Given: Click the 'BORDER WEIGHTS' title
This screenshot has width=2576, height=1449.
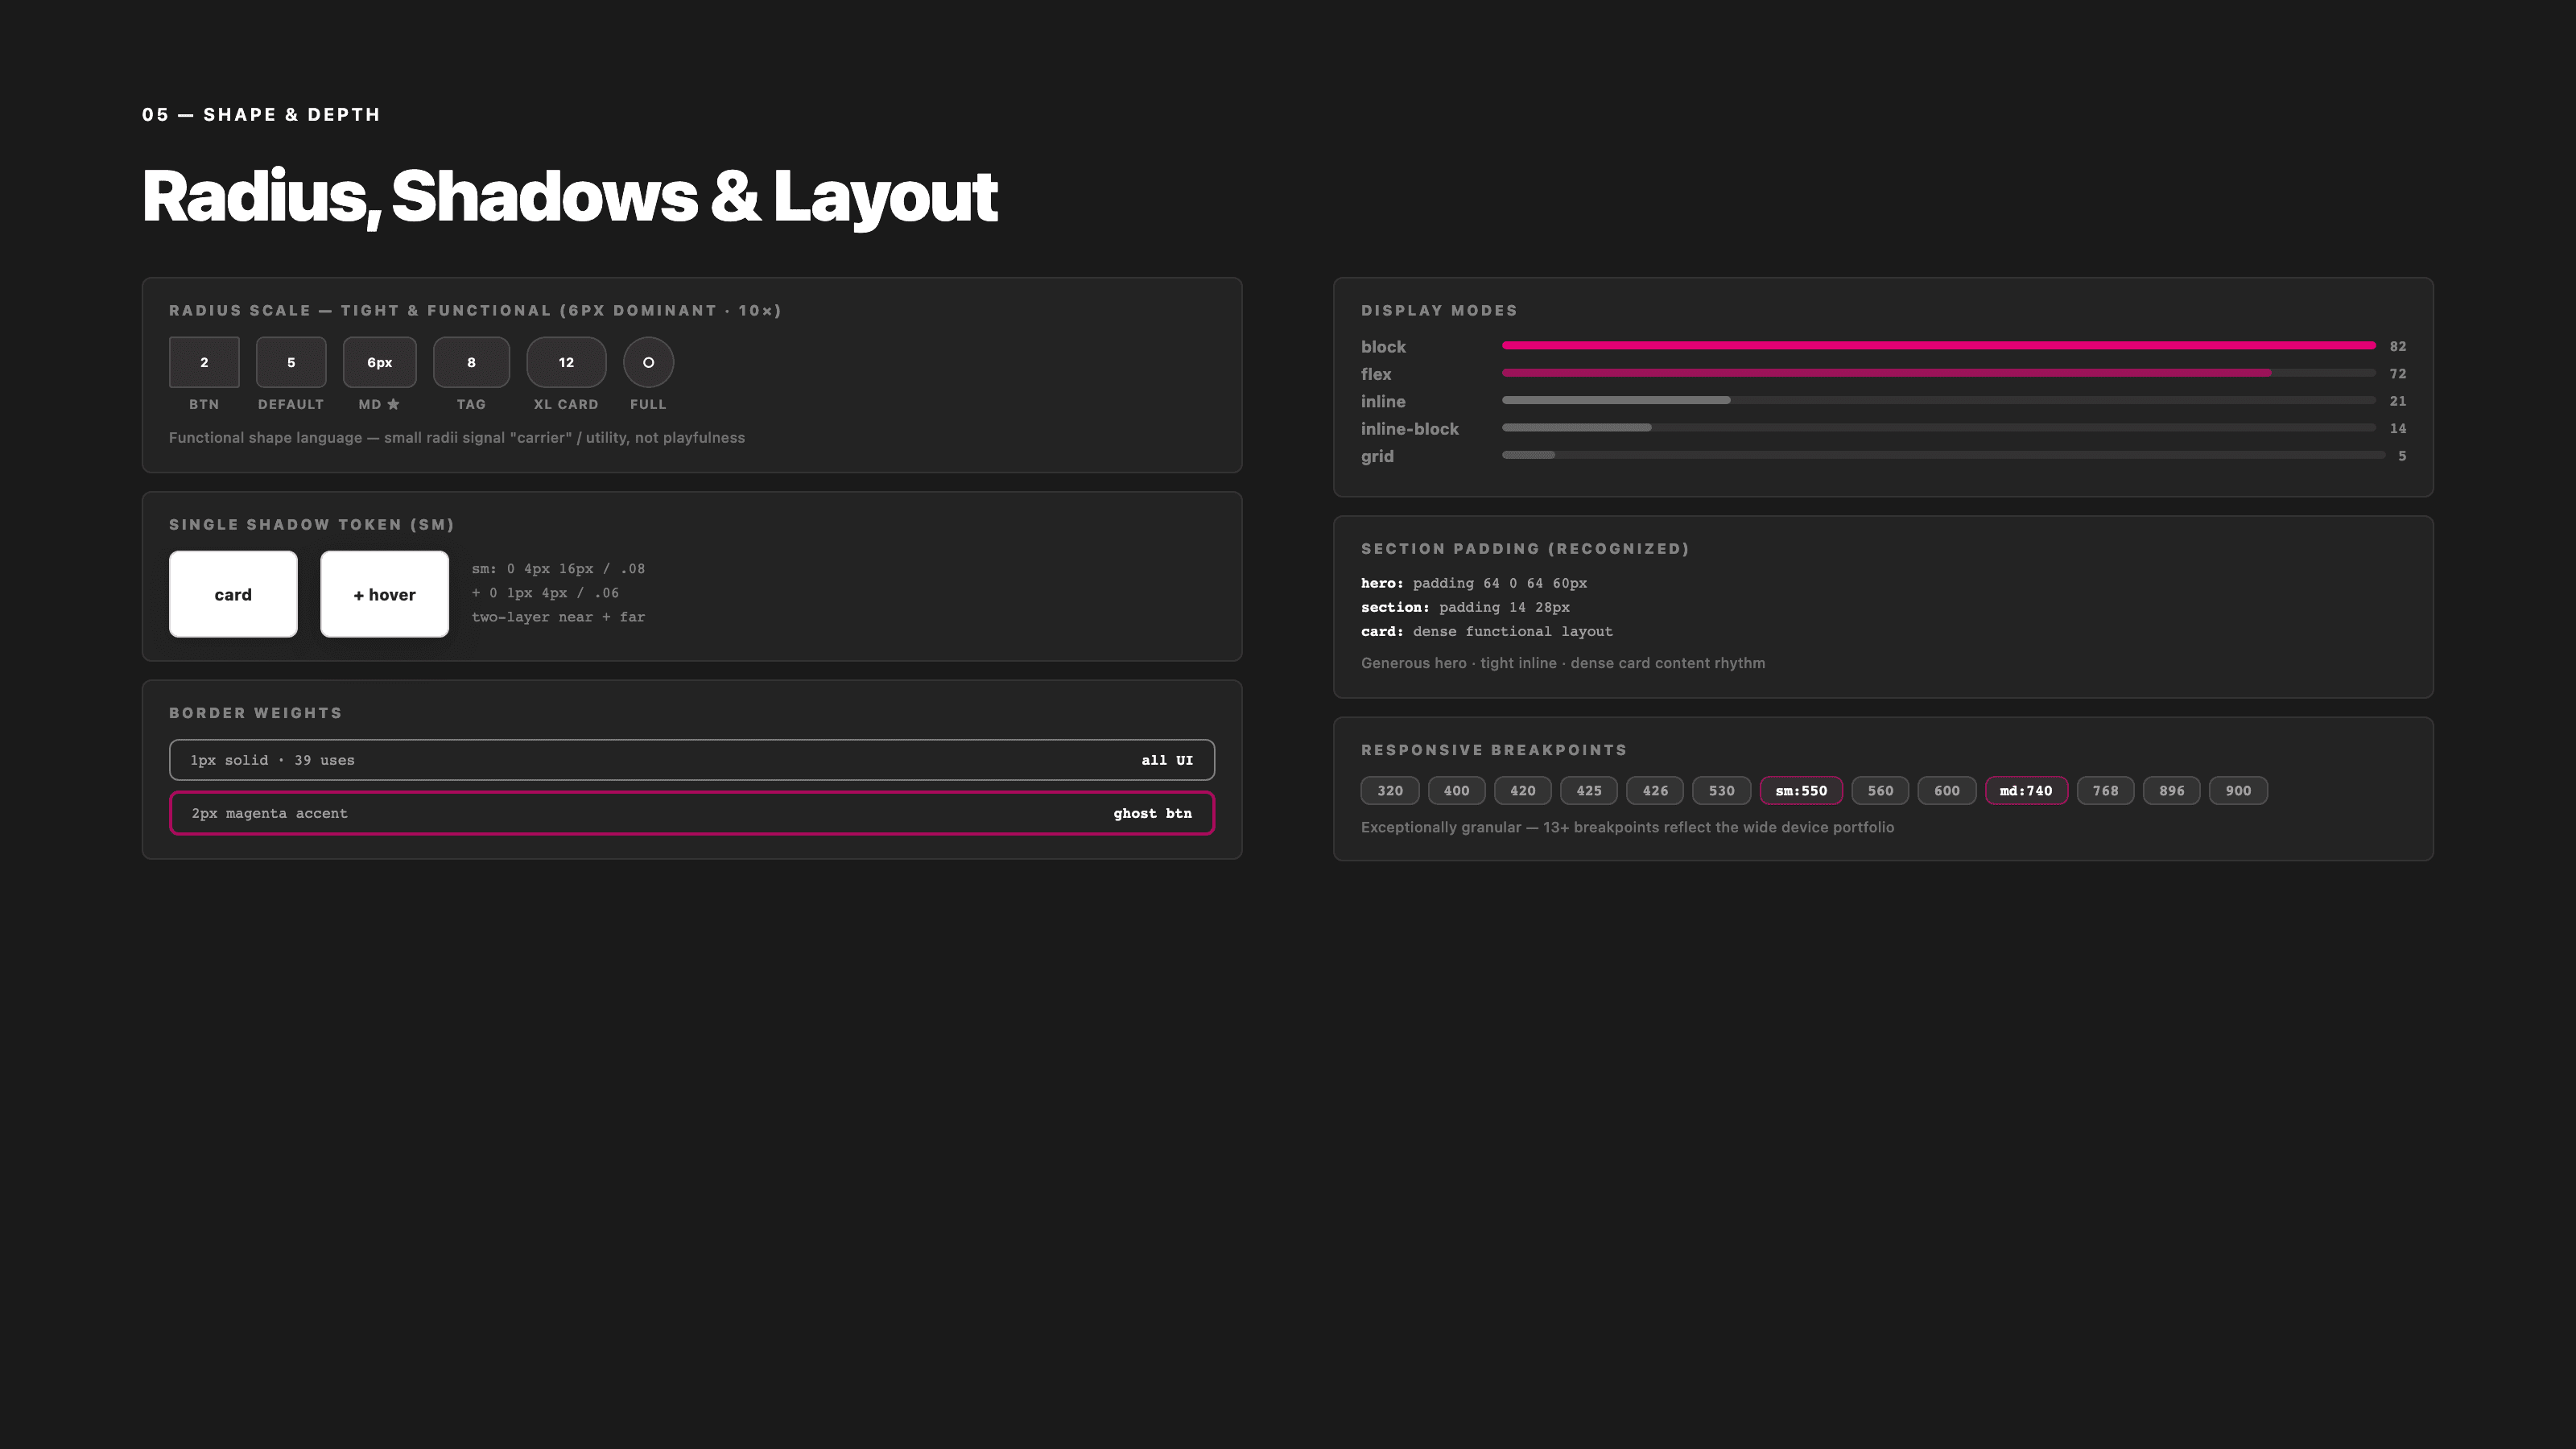Looking at the screenshot, I should pos(256,713).
